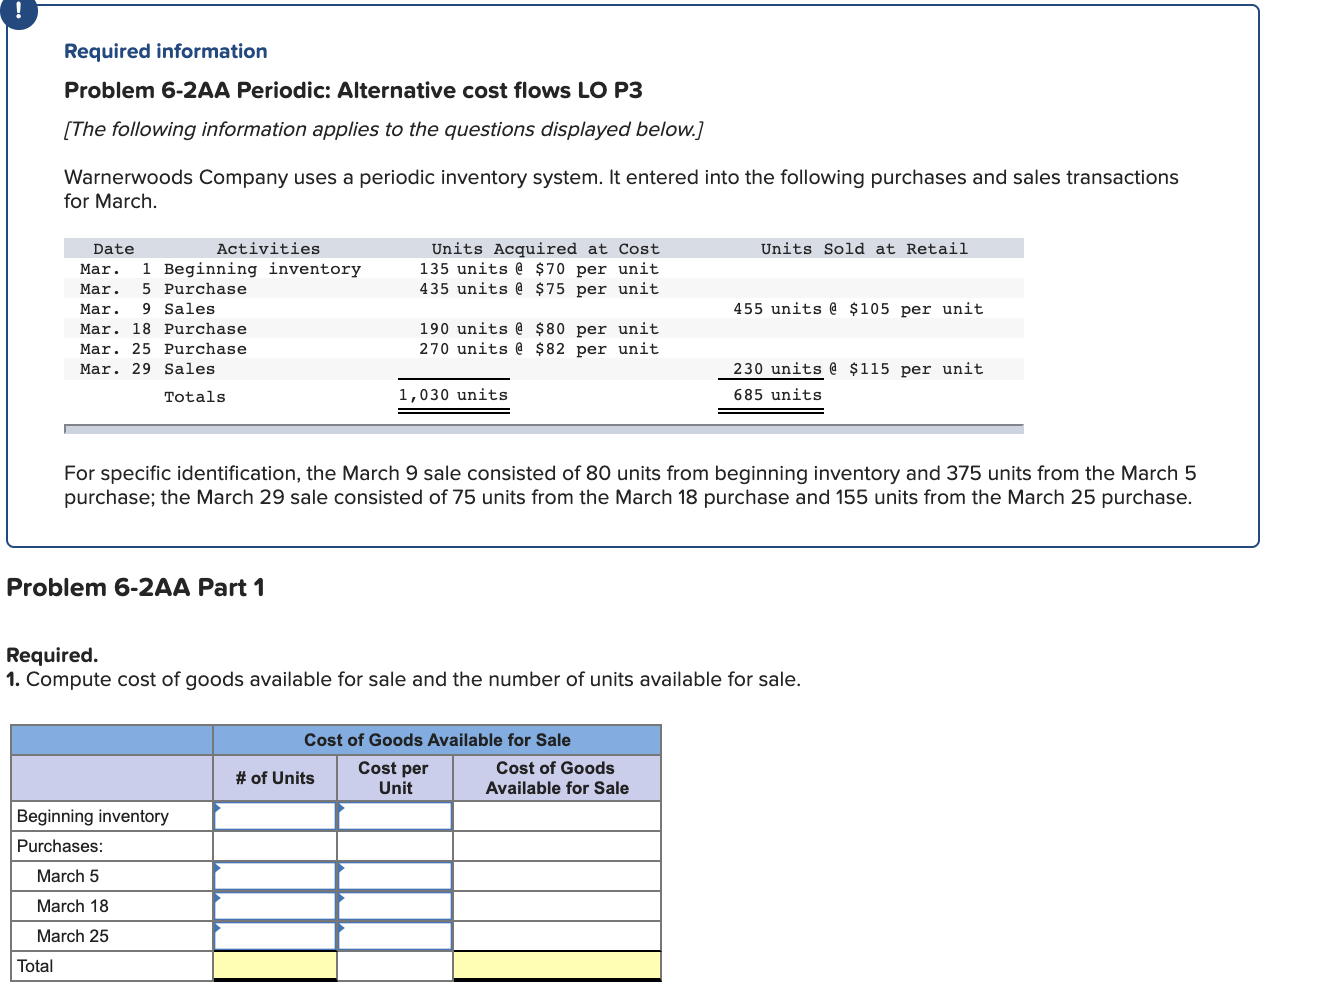Click the blue corner marker on March 25 units cell

click(x=217, y=926)
